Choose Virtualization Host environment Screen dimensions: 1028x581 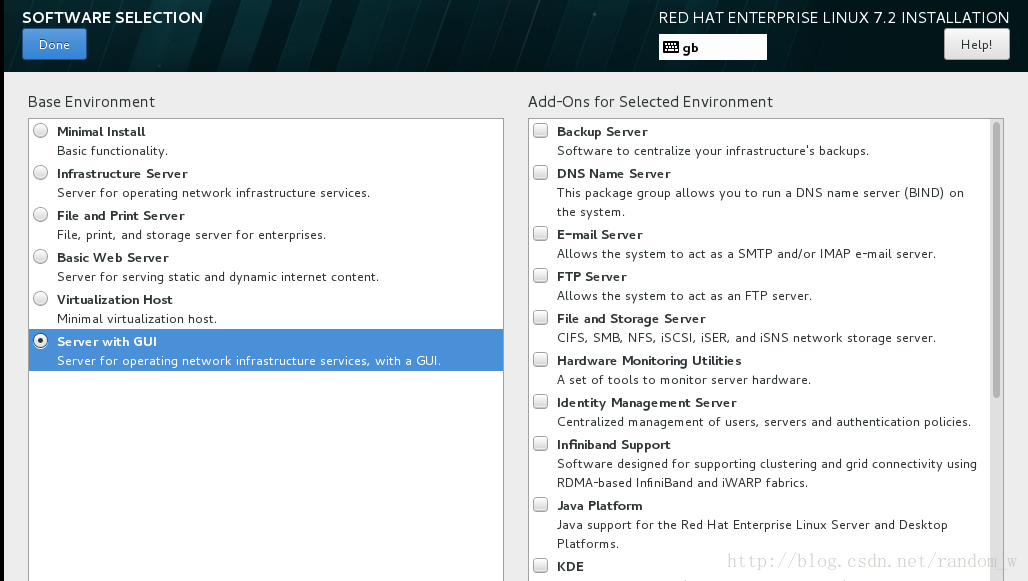point(41,299)
